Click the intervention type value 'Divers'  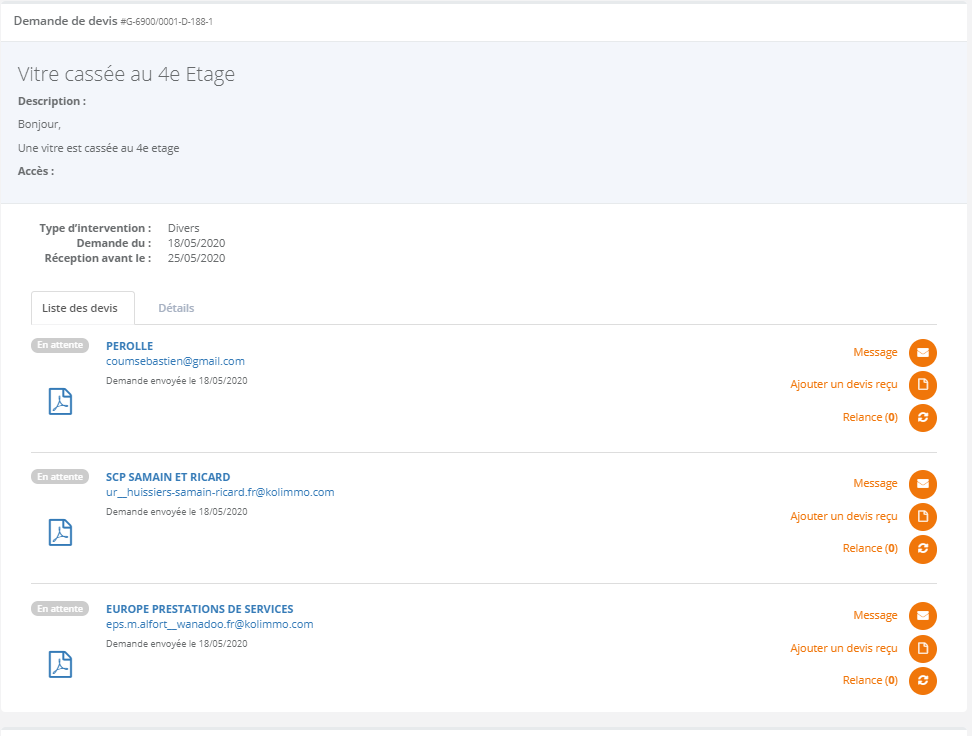coord(183,228)
